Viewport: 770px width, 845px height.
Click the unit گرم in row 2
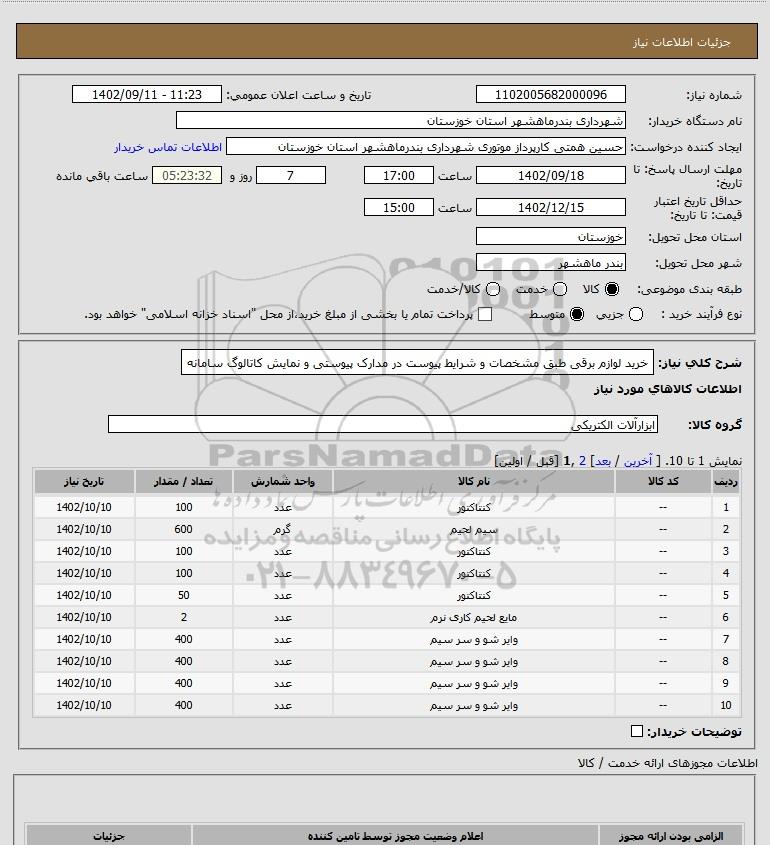pyautogui.click(x=283, y=529)
